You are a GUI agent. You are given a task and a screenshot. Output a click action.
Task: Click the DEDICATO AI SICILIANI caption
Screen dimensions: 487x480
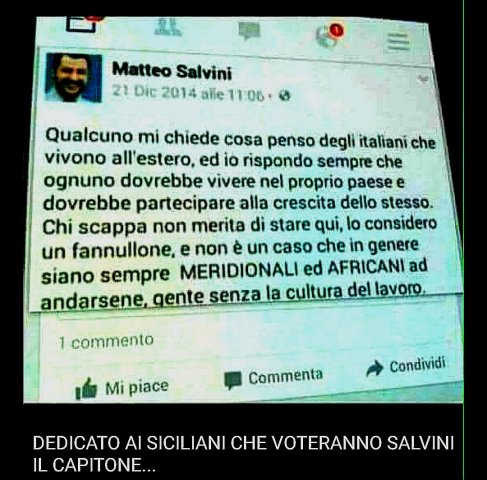243,454
